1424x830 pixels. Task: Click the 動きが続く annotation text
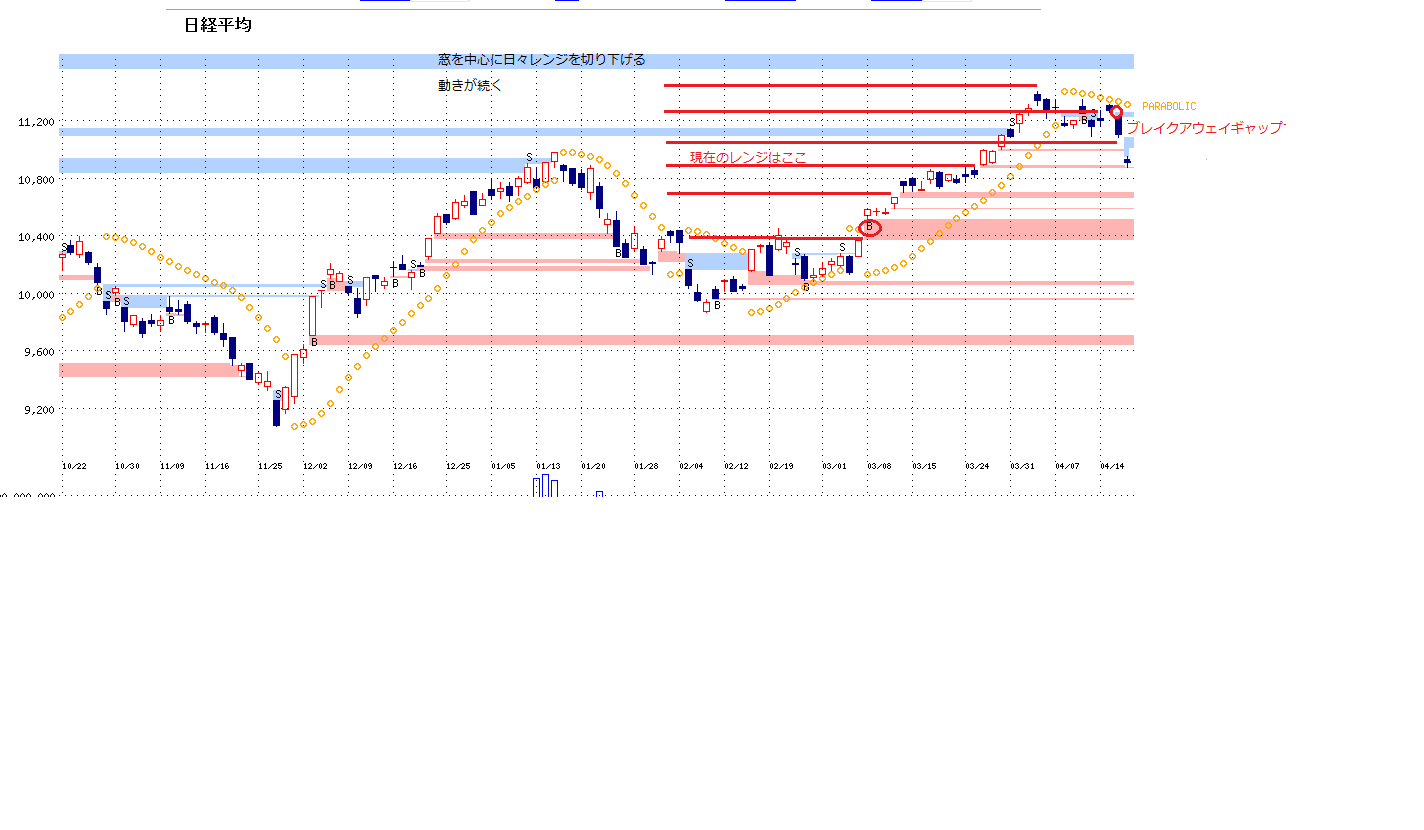click(x=469, y=86)
